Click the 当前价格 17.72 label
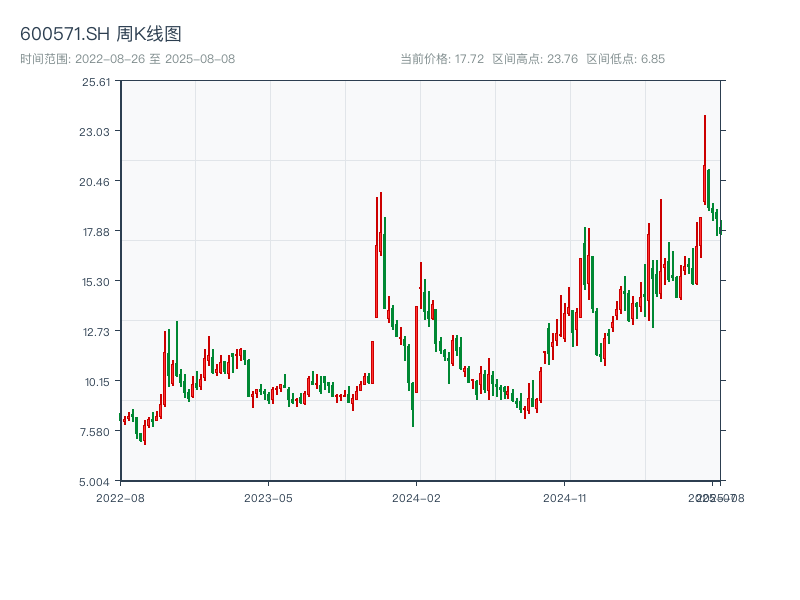Image resolution: width=800 pixels, height=600 pixels. pyautogui.click(x=442, y=59)
